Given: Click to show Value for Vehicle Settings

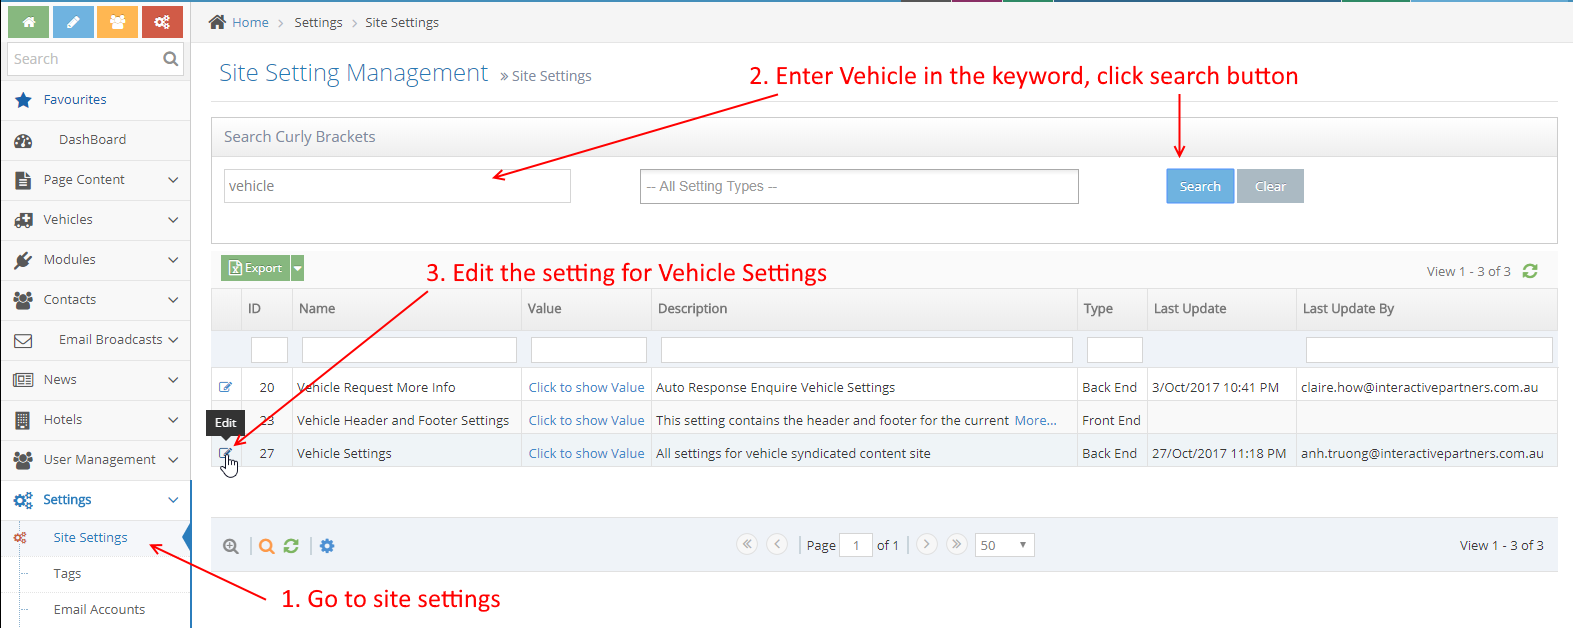Looking at the screenshot, I should [586, 454].
